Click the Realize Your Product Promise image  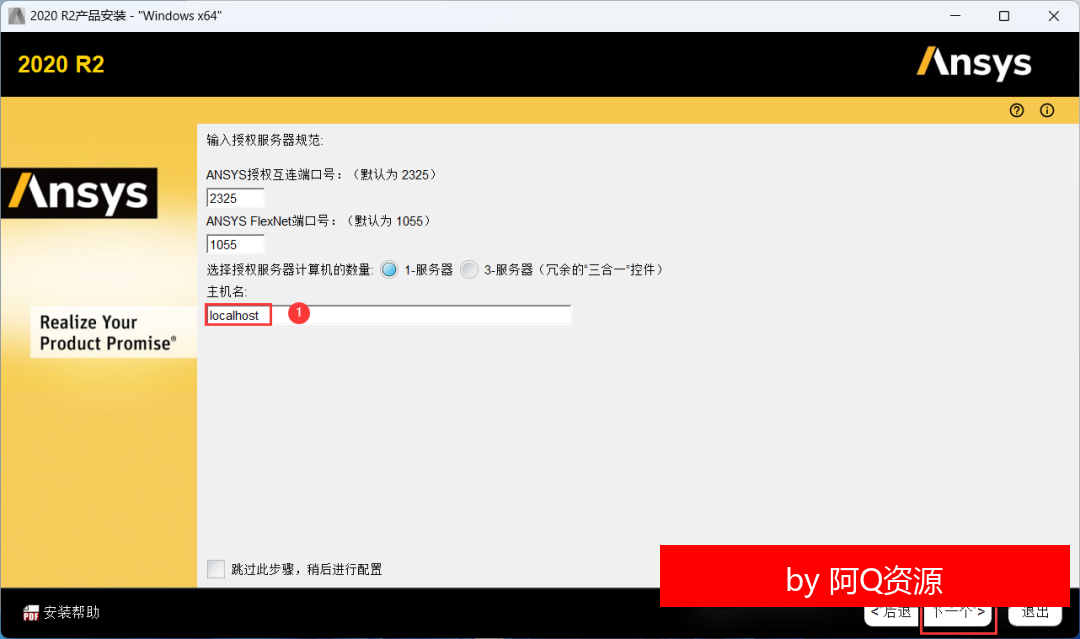click(107, 332)
